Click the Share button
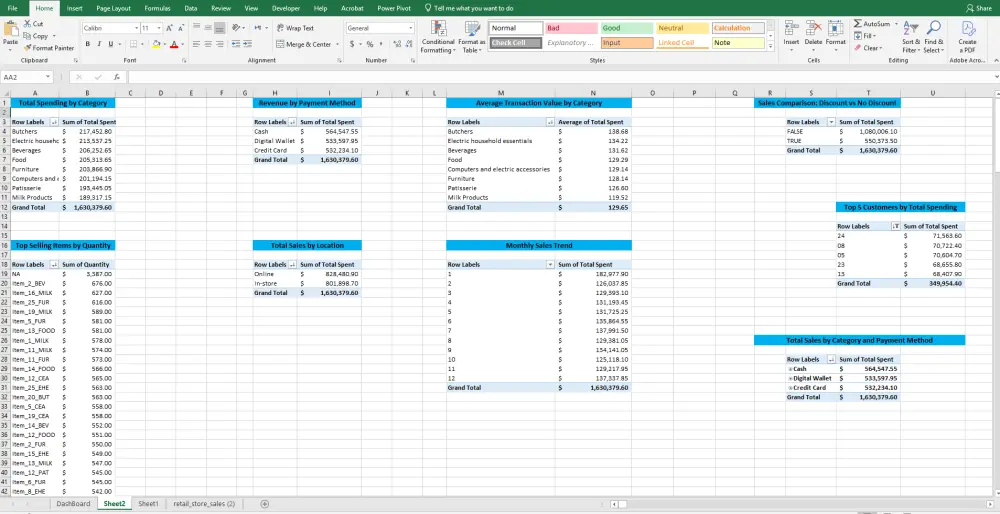Screen dimensions: 1000x514 click(x=978, y=8)
